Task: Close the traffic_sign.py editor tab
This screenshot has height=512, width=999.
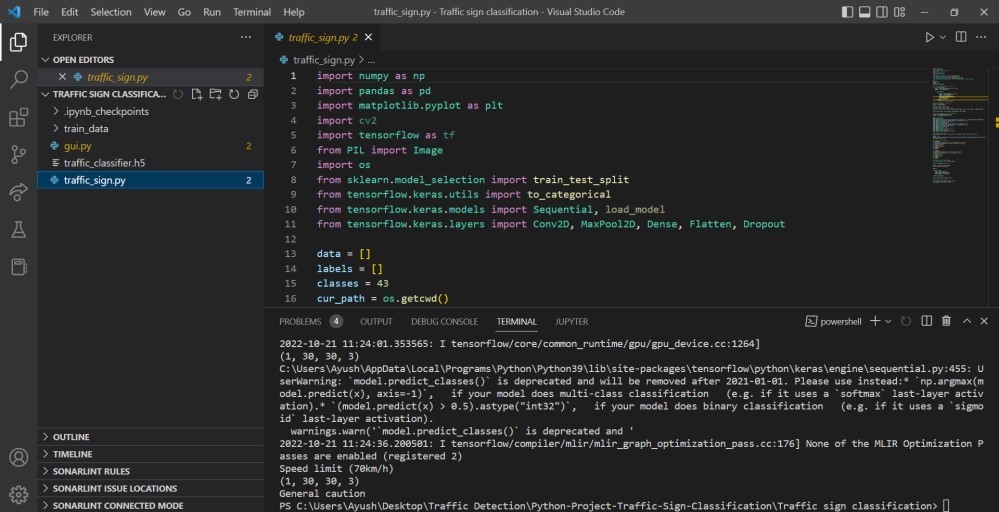Action: (368, 38)
